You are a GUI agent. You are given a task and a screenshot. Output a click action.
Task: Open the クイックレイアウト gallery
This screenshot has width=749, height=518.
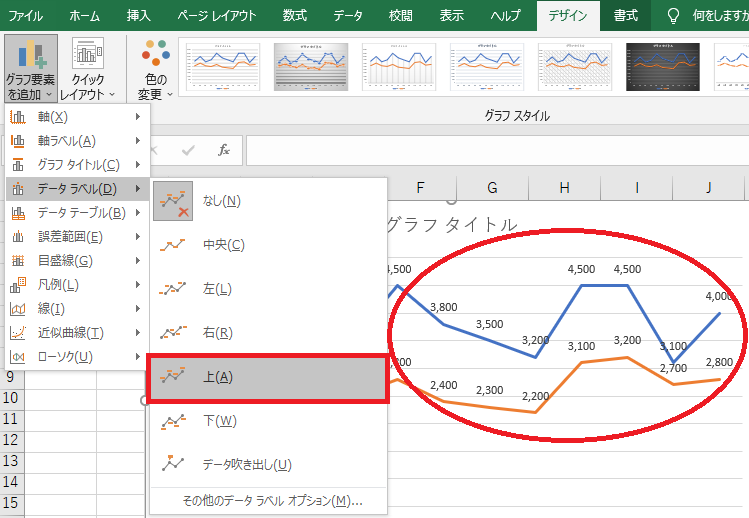click(x=88, y=68)
